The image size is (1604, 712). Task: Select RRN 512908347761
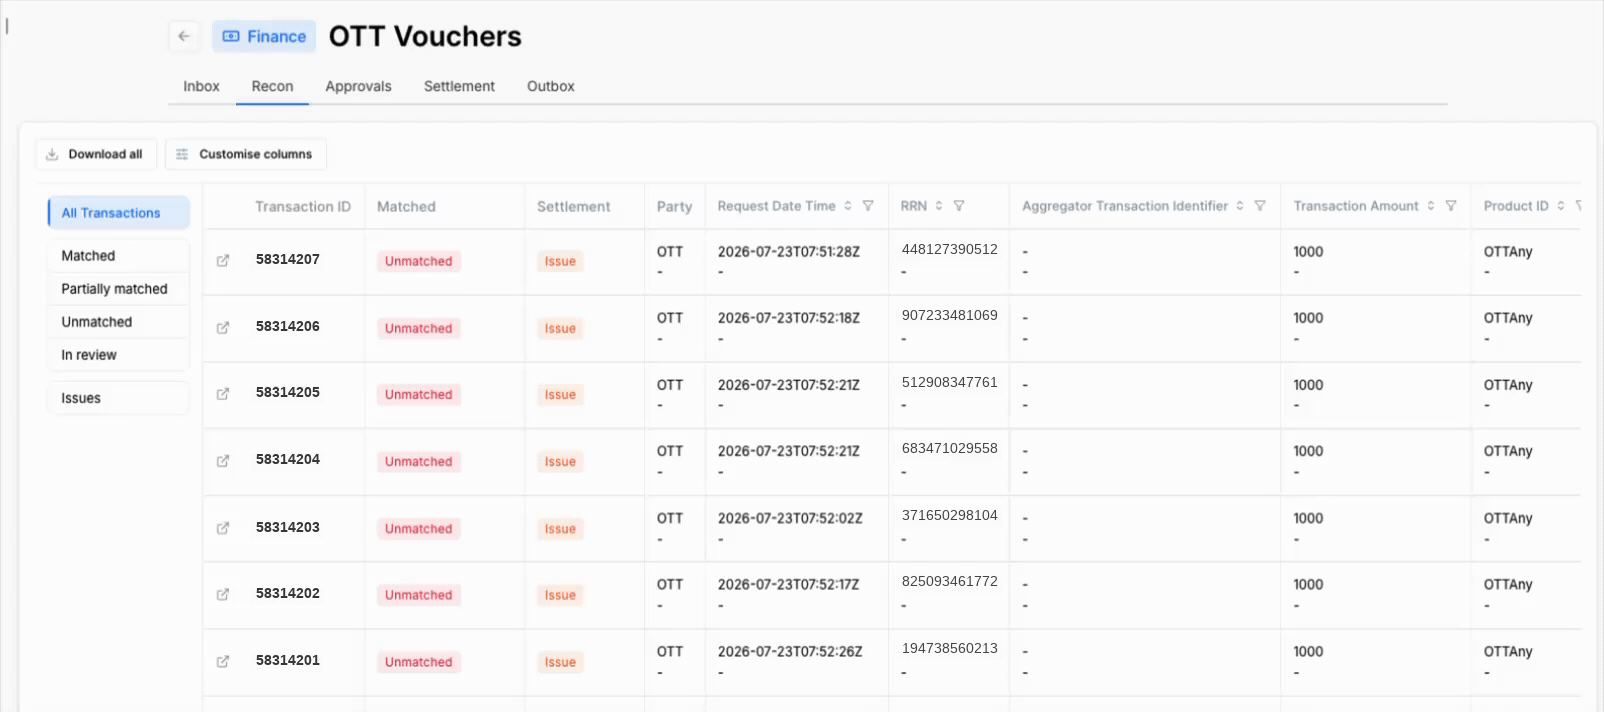950,382
